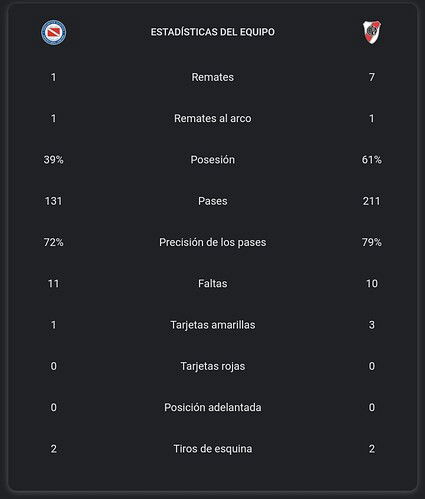Select the Posición adelantada label
Image resolution: width=425 pixels, height=499 pixels.
click(x=213, y=407)
